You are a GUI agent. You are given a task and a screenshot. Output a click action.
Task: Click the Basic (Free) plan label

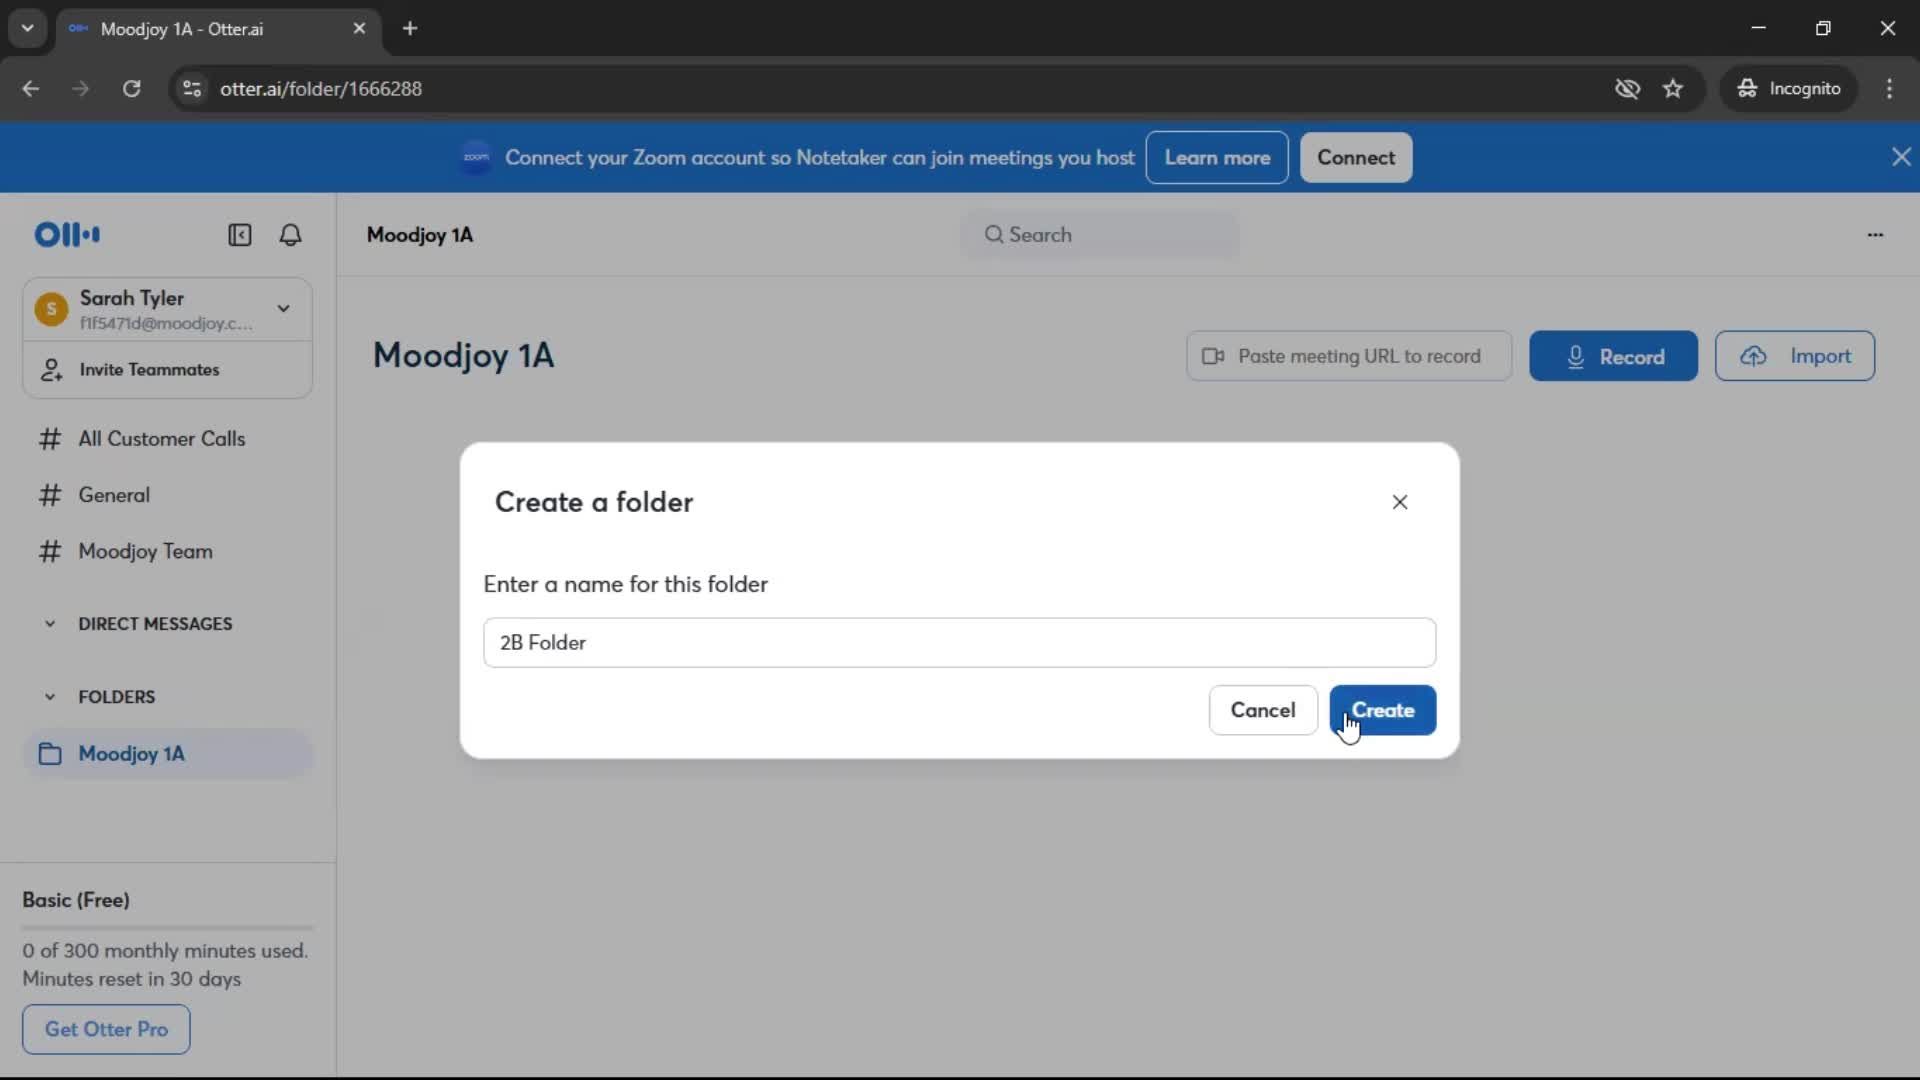pyautogui.click(x=76, y=900)
